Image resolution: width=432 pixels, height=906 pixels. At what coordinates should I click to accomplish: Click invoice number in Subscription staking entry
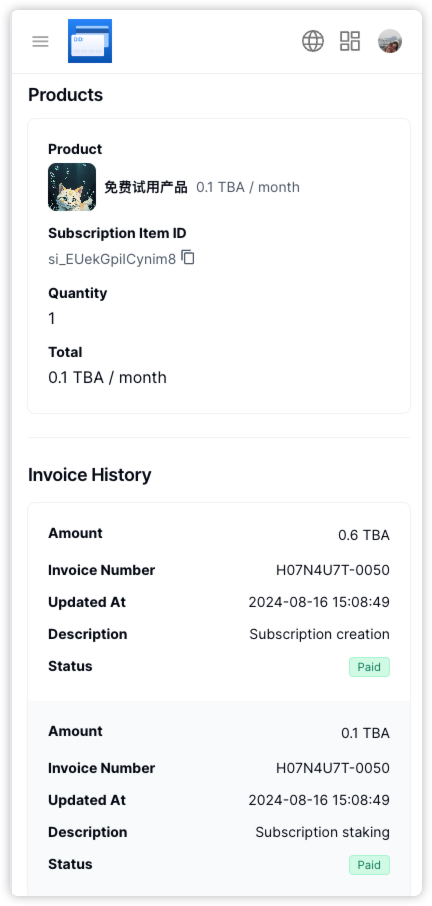click(x=333, y=768)
